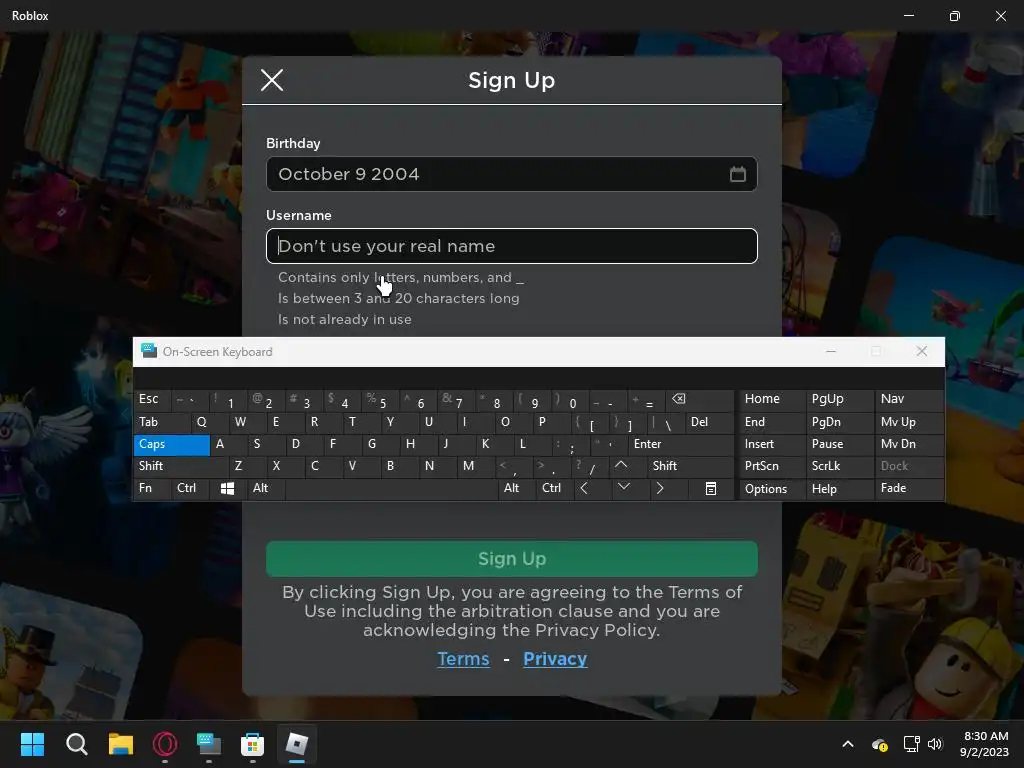Show hidden system tray icons
1024x768 pixels.
pyautogui.click(x=848, y=744)
